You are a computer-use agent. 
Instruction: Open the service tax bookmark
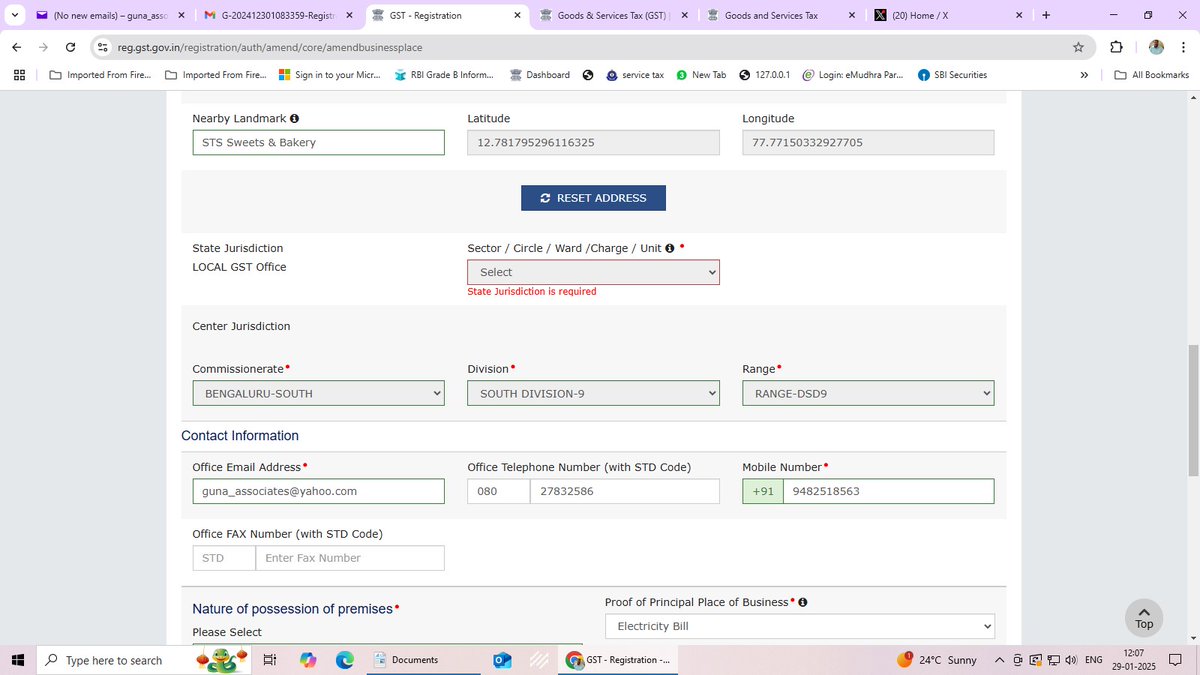click(x=635, y=75)
